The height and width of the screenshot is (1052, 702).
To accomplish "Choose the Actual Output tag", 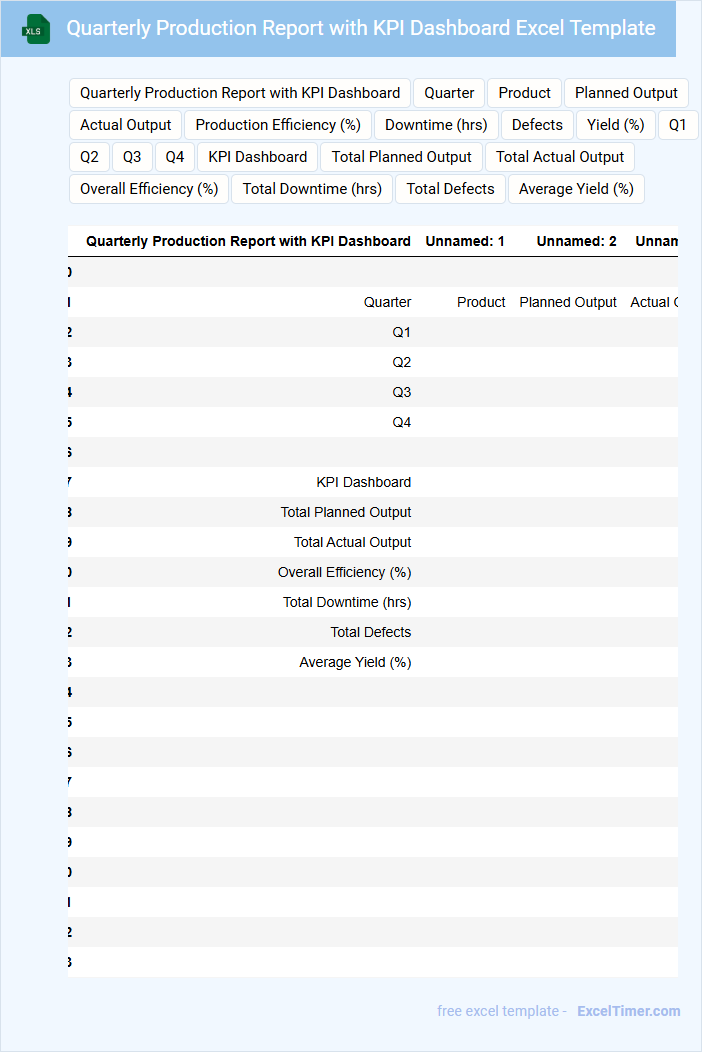I will tap(126, 125).
